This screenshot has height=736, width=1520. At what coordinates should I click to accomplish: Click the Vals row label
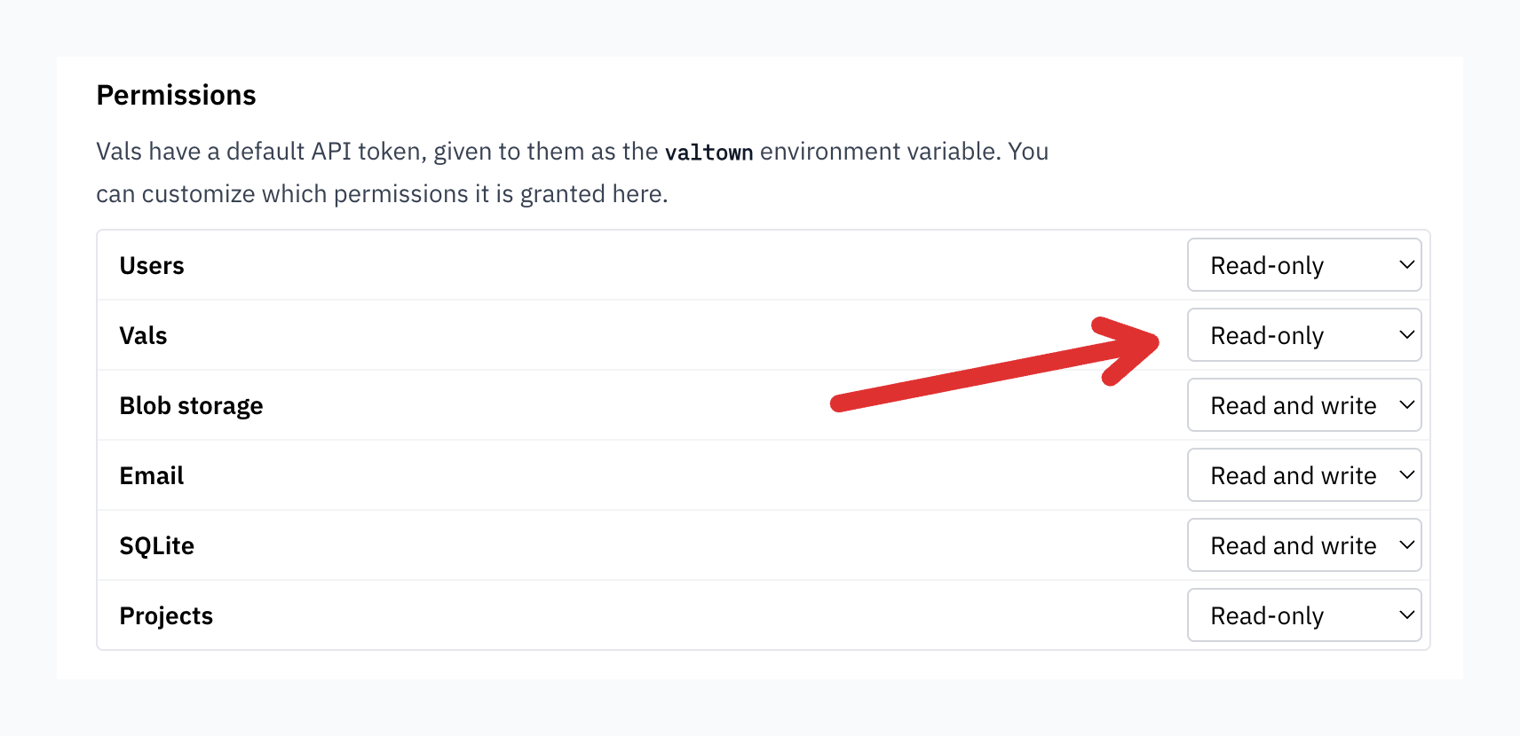143,336
